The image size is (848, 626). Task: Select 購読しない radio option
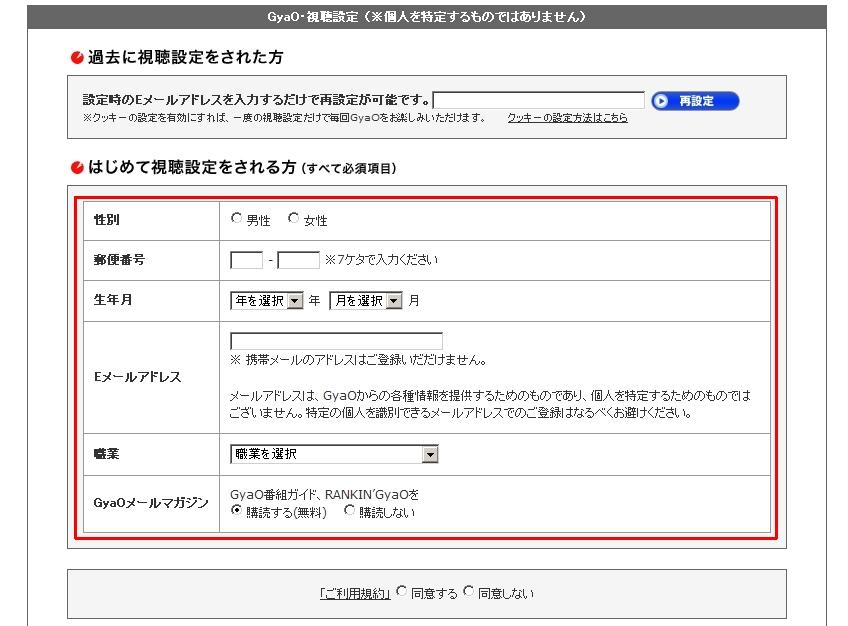349,510
